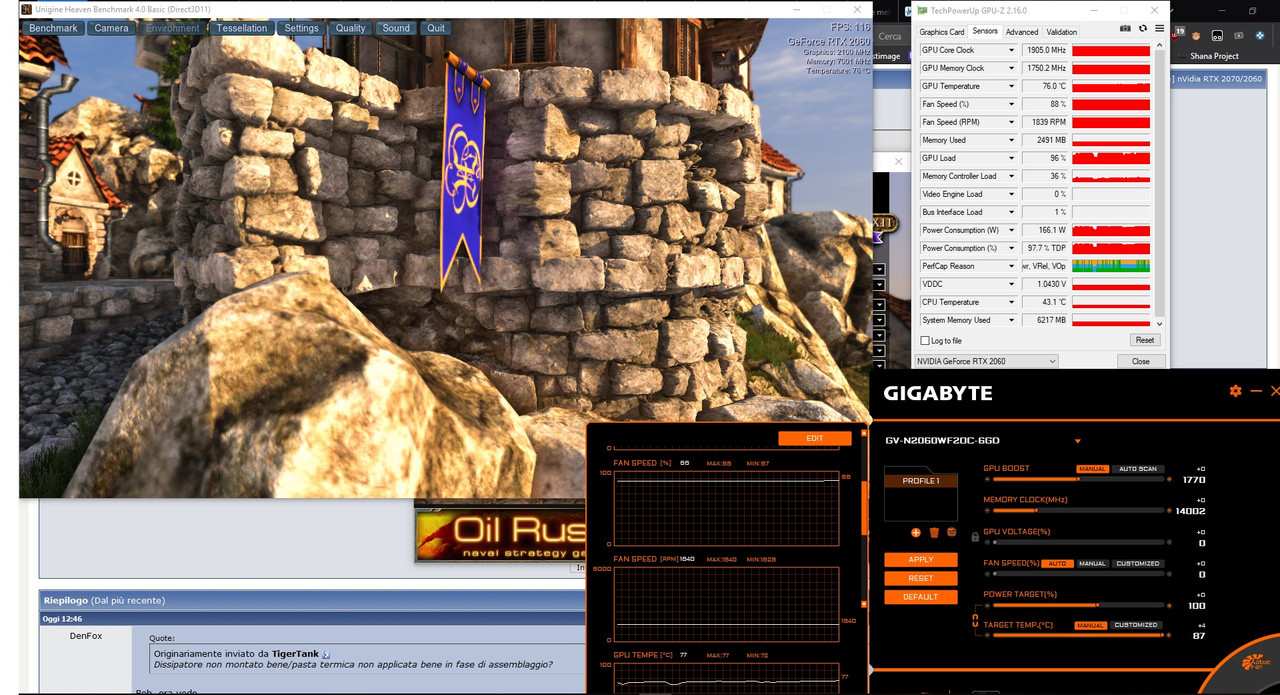Expand the GV-N2060WF2OC-6GD card dropdown
Screen dimensions: 1280x695
(x=1078, y=441)
